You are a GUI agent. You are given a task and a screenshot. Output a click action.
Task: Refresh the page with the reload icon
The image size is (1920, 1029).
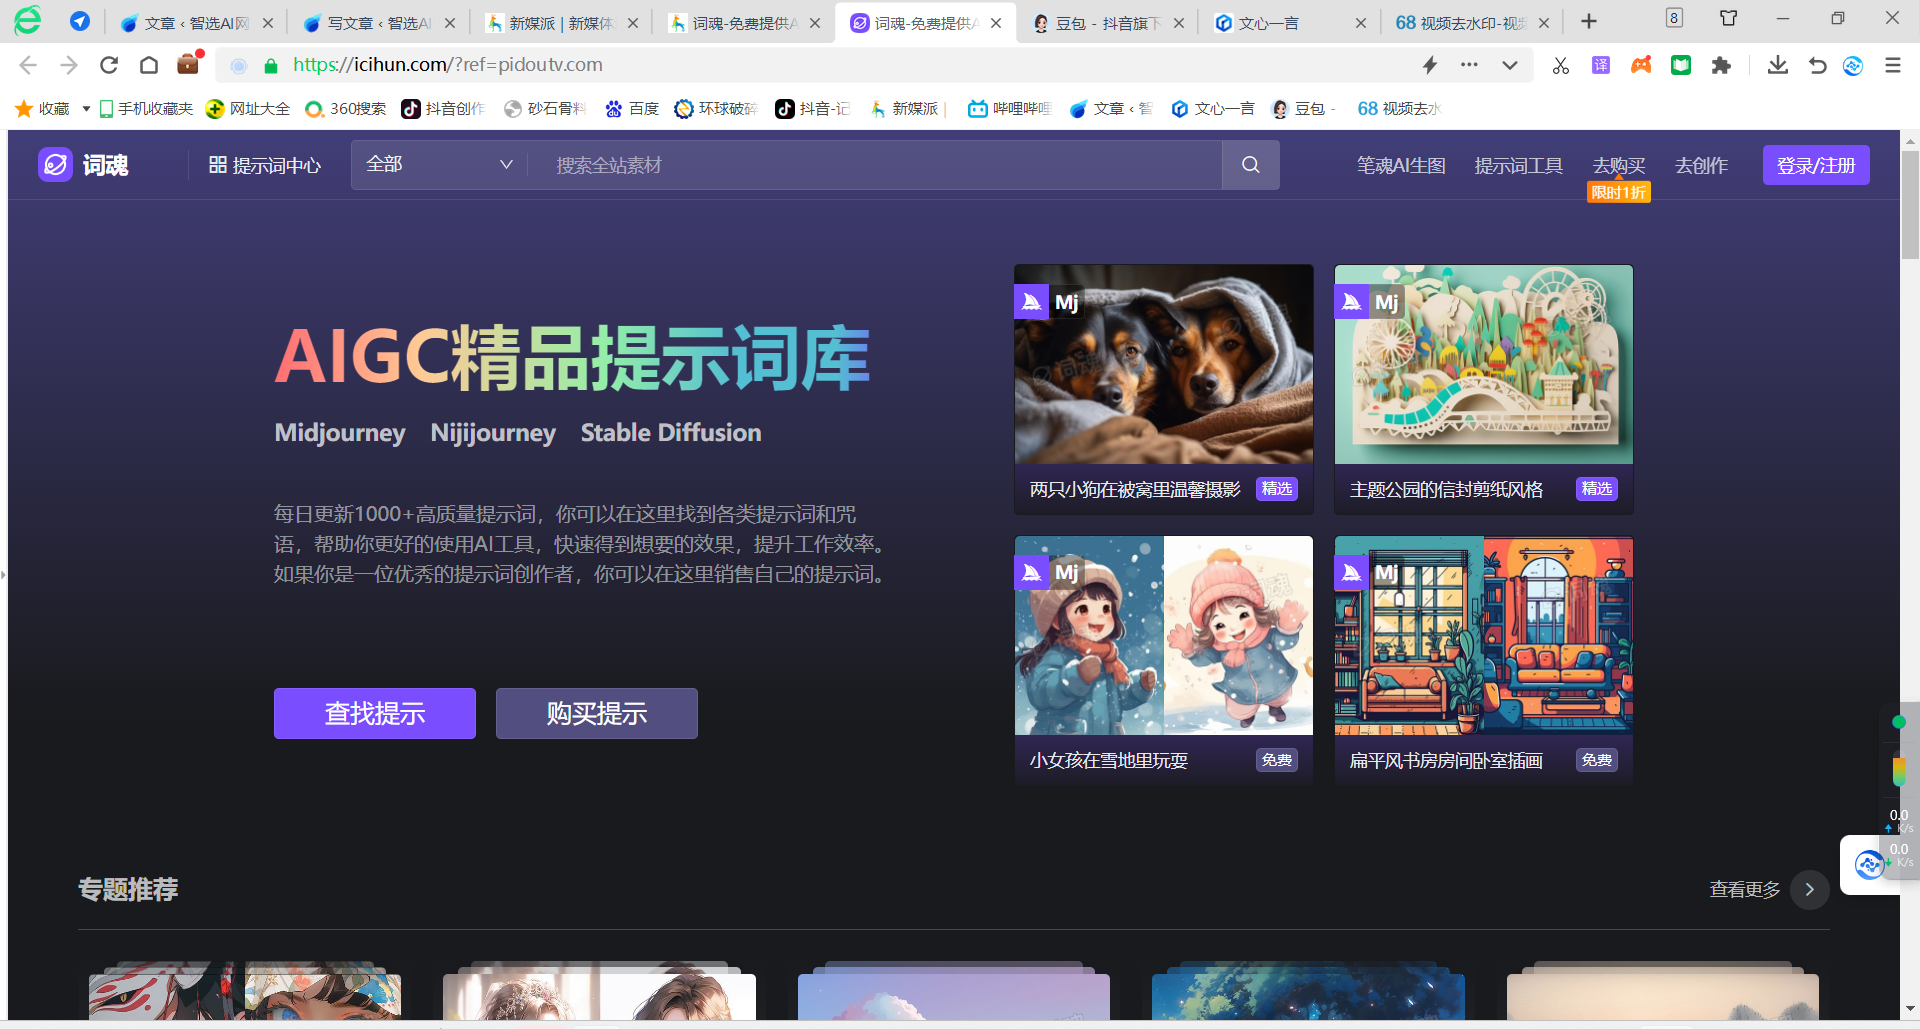[x=108, y=64]
